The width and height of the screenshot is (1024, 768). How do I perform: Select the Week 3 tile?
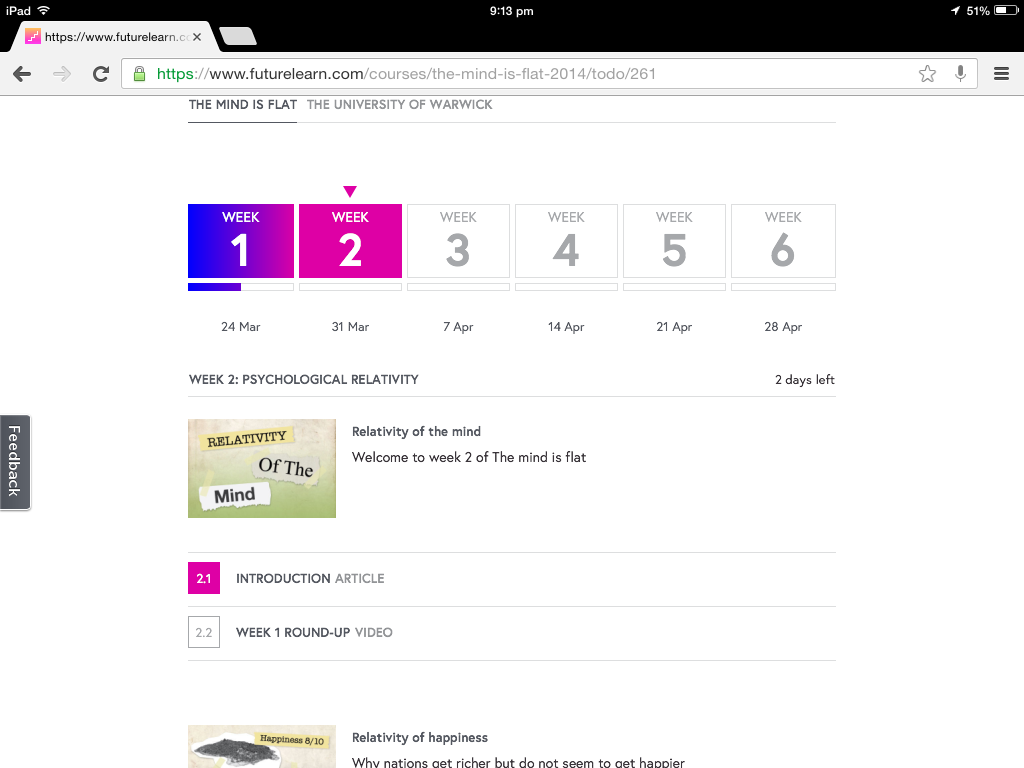click(x=458, y=241)
